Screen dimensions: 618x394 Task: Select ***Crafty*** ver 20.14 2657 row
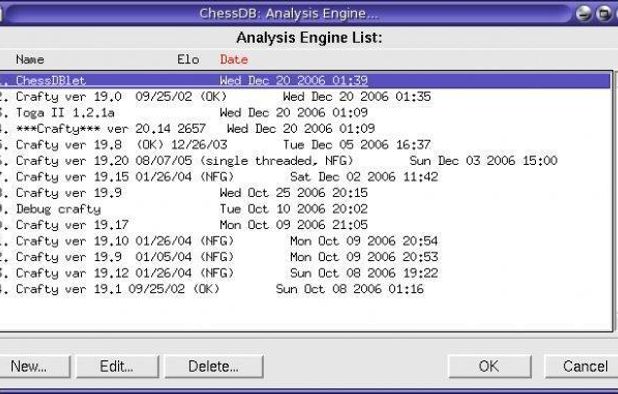coord(305,128)
